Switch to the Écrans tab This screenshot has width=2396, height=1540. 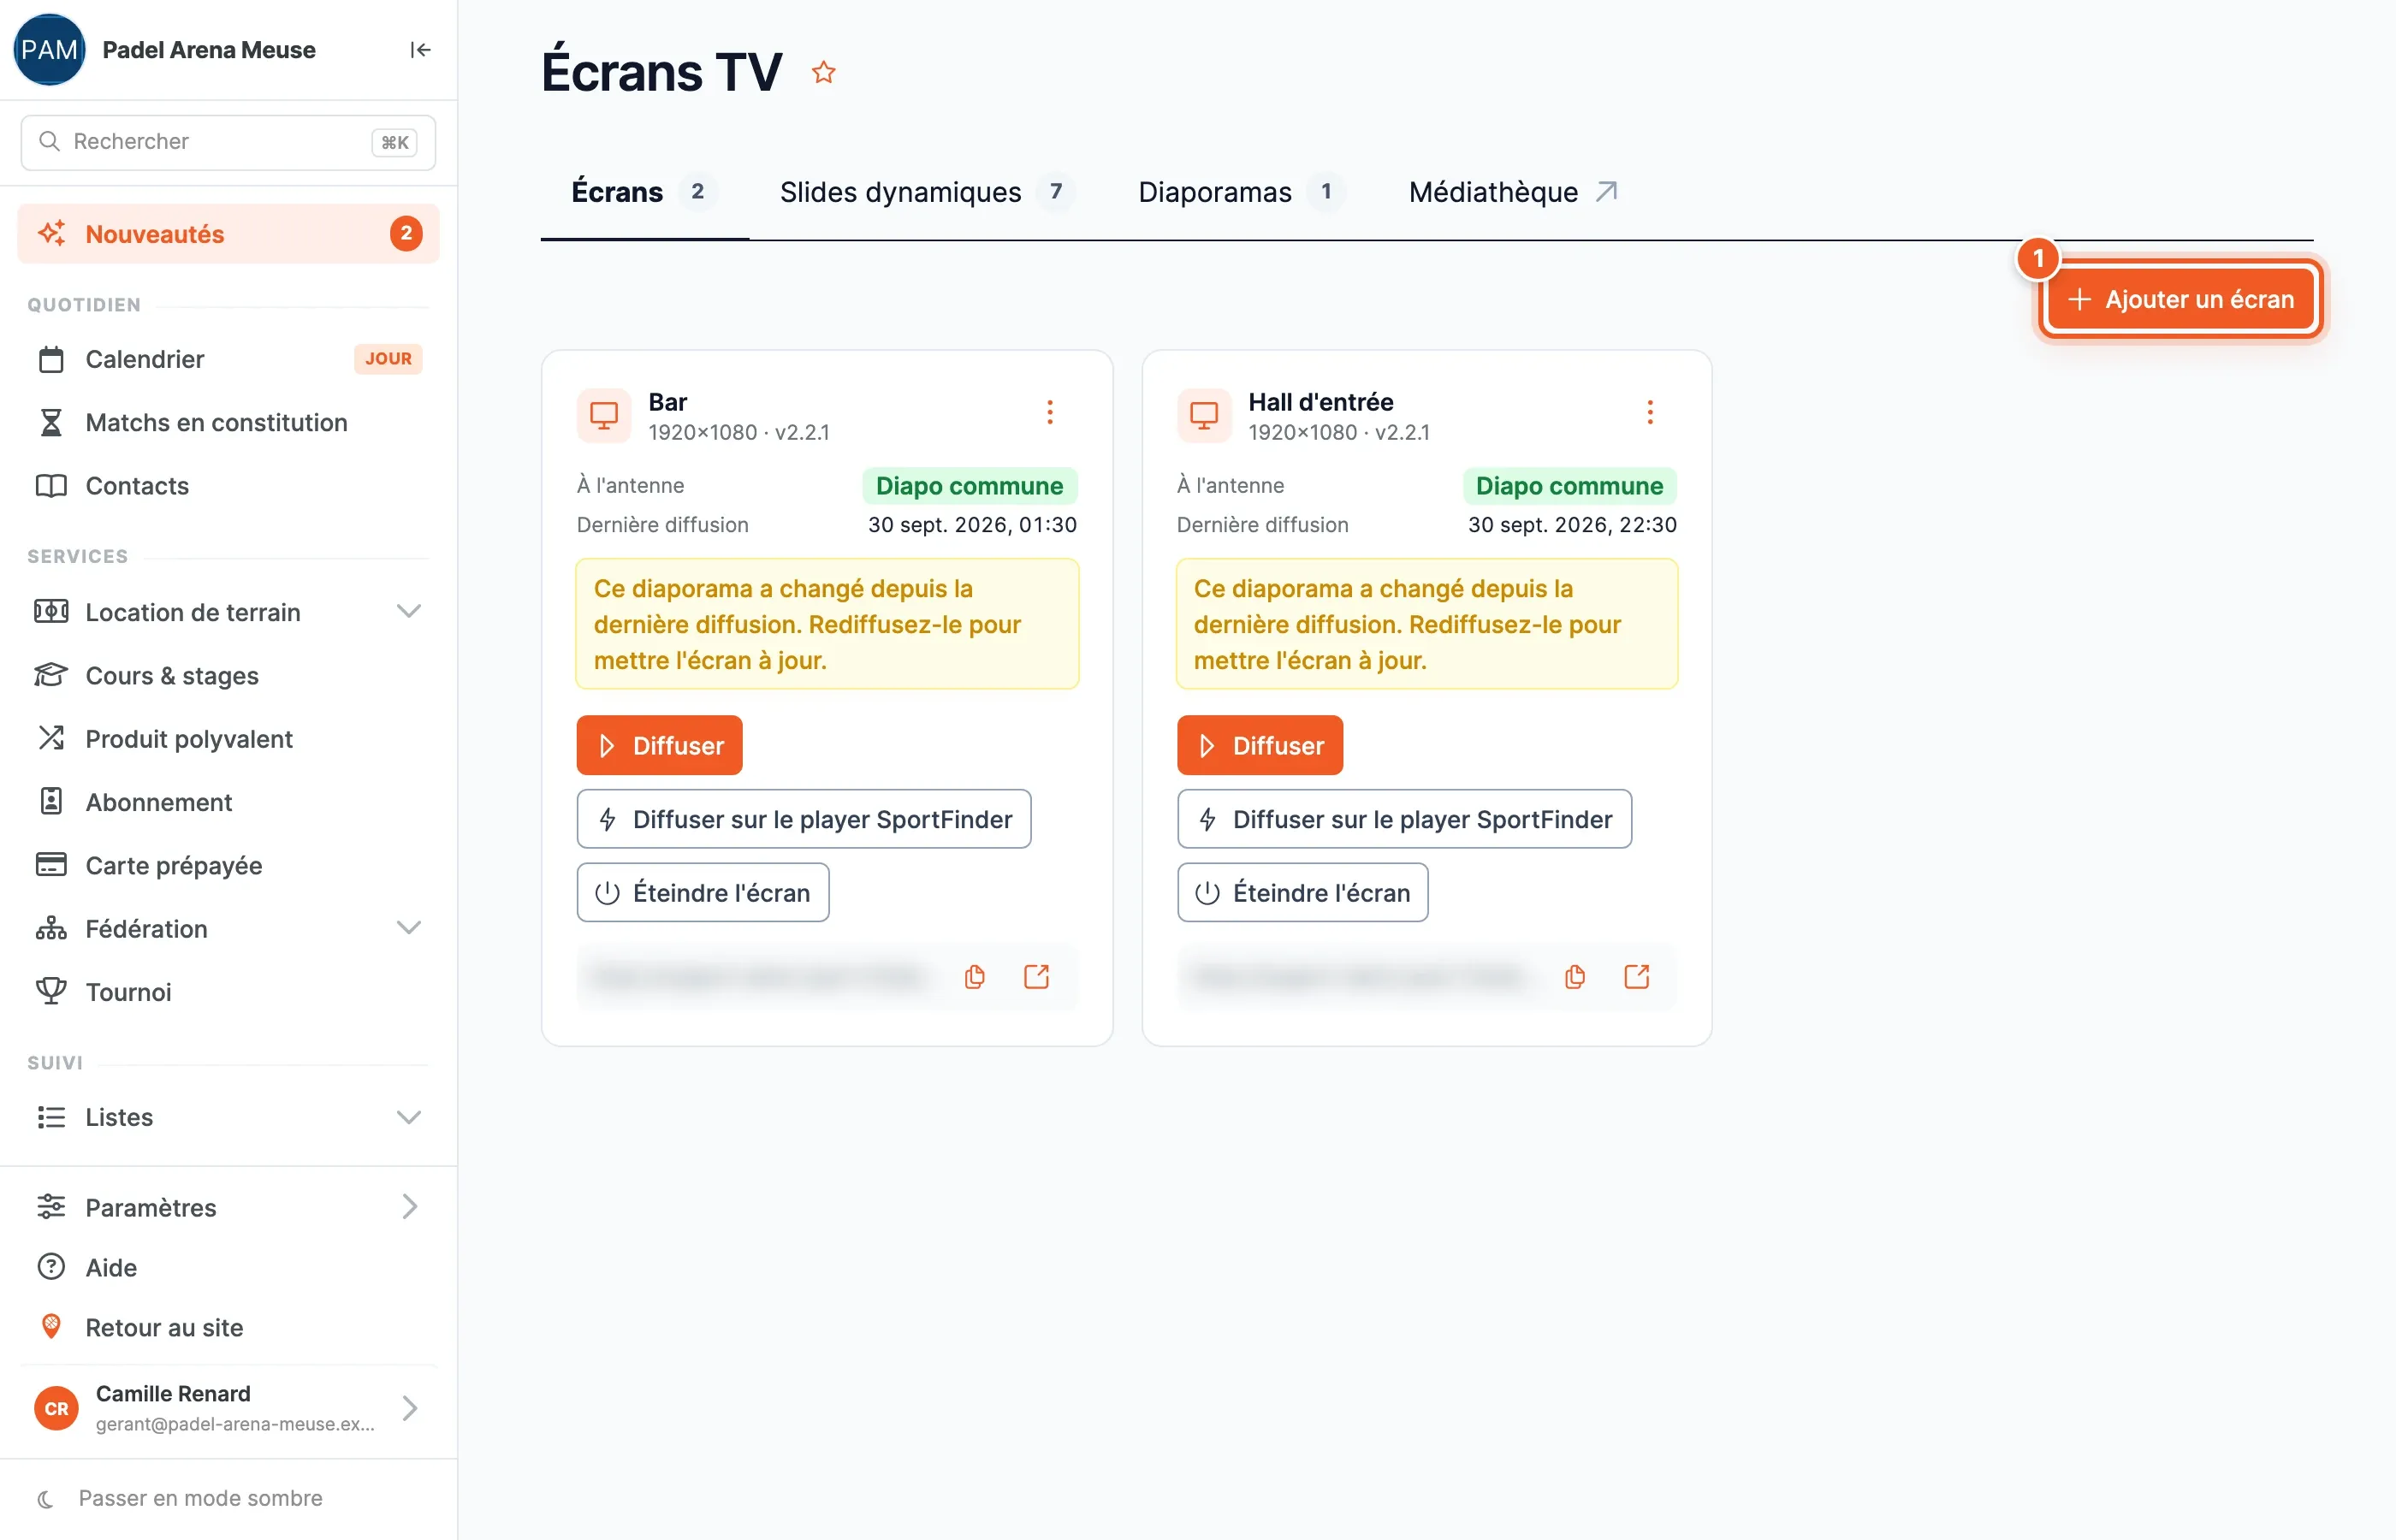click(644, 191)
